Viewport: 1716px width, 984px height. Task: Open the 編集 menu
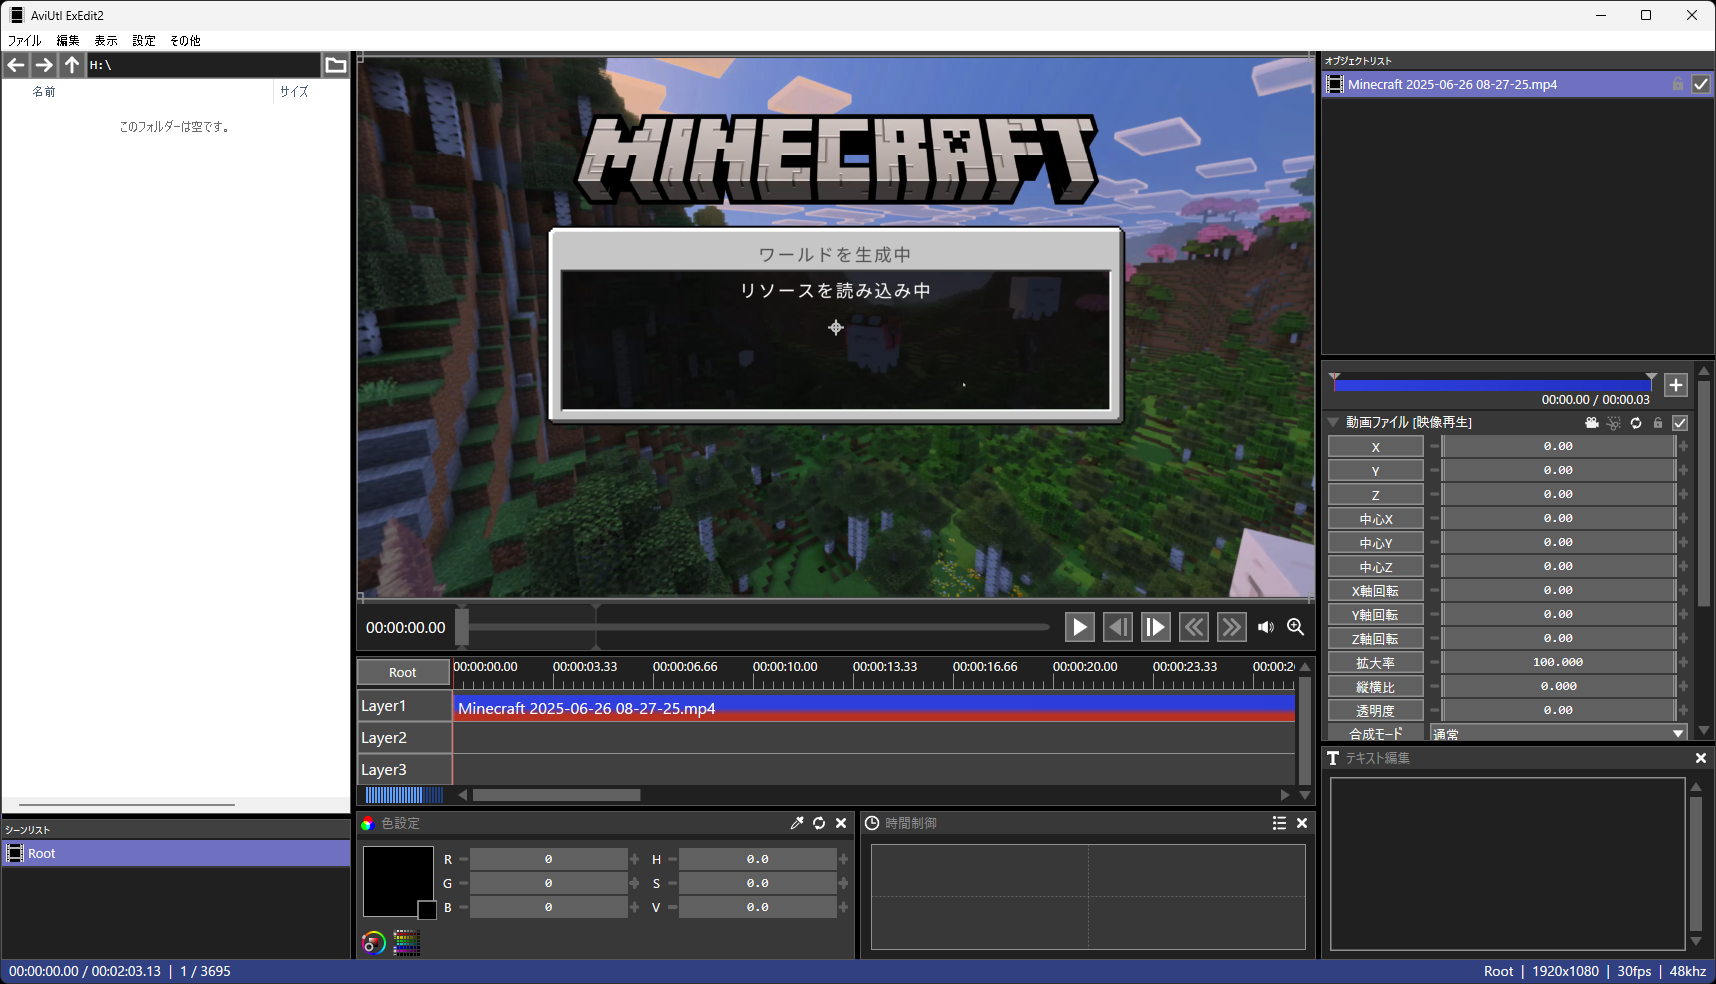pos(68,41)
